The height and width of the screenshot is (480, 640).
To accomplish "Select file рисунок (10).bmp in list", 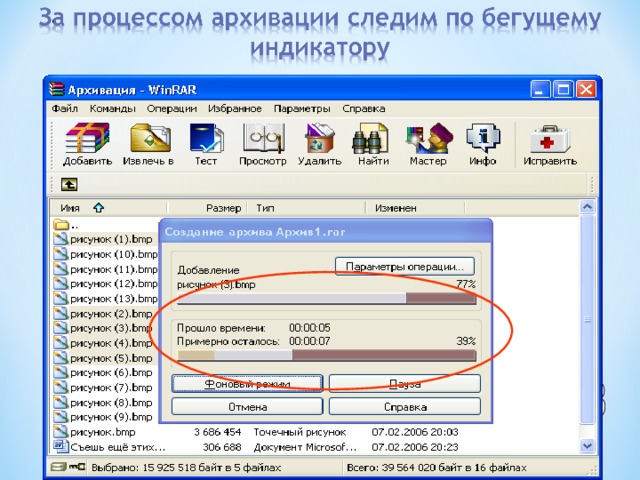I will 107,253.
